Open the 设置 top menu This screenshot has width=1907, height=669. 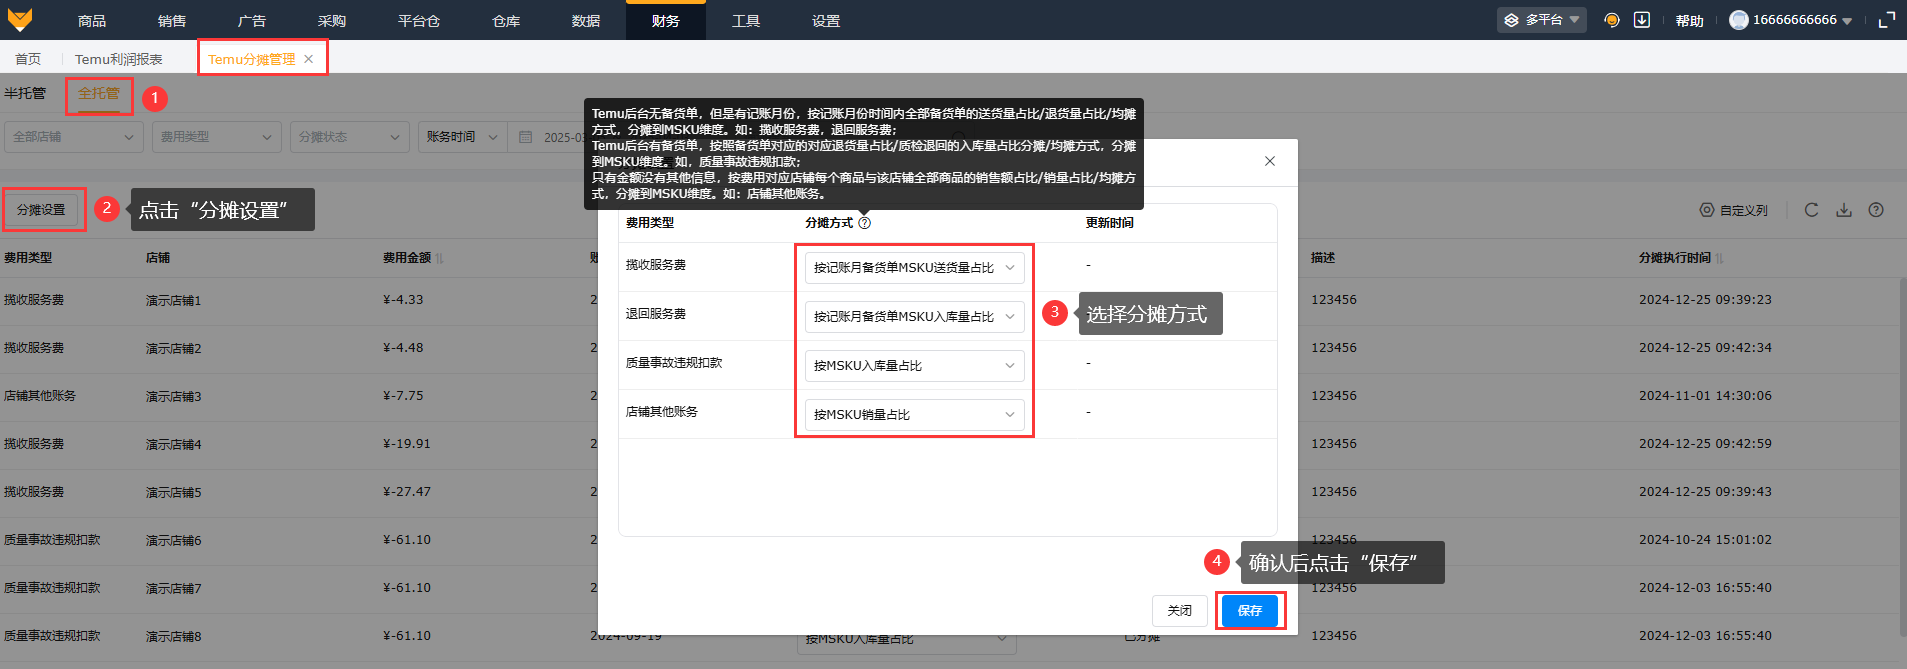pyautogui.click(x=826, y=20)
